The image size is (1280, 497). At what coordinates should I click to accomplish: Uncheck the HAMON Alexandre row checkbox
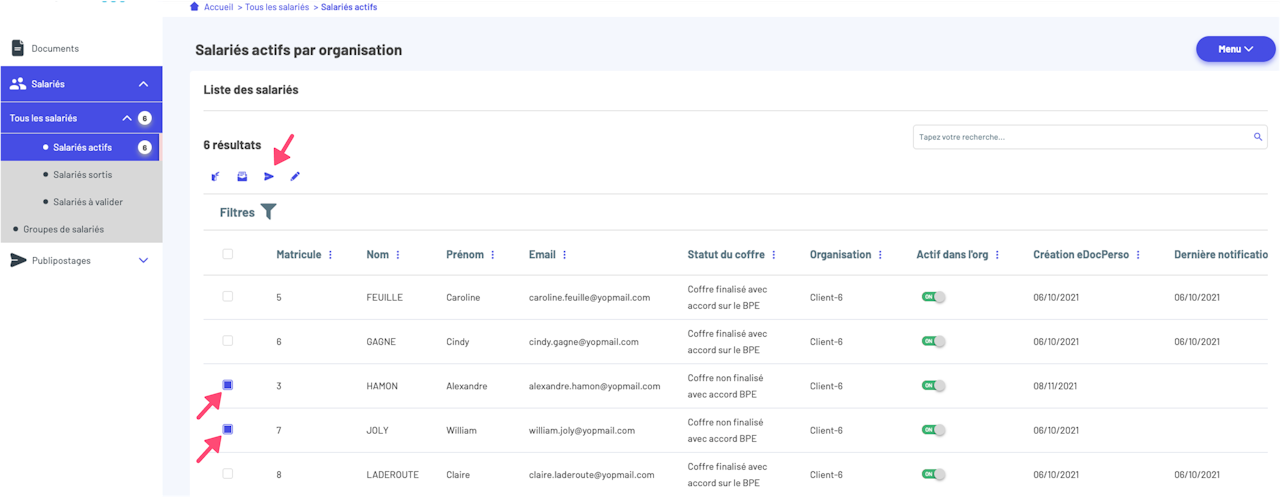tap(228, 385)
